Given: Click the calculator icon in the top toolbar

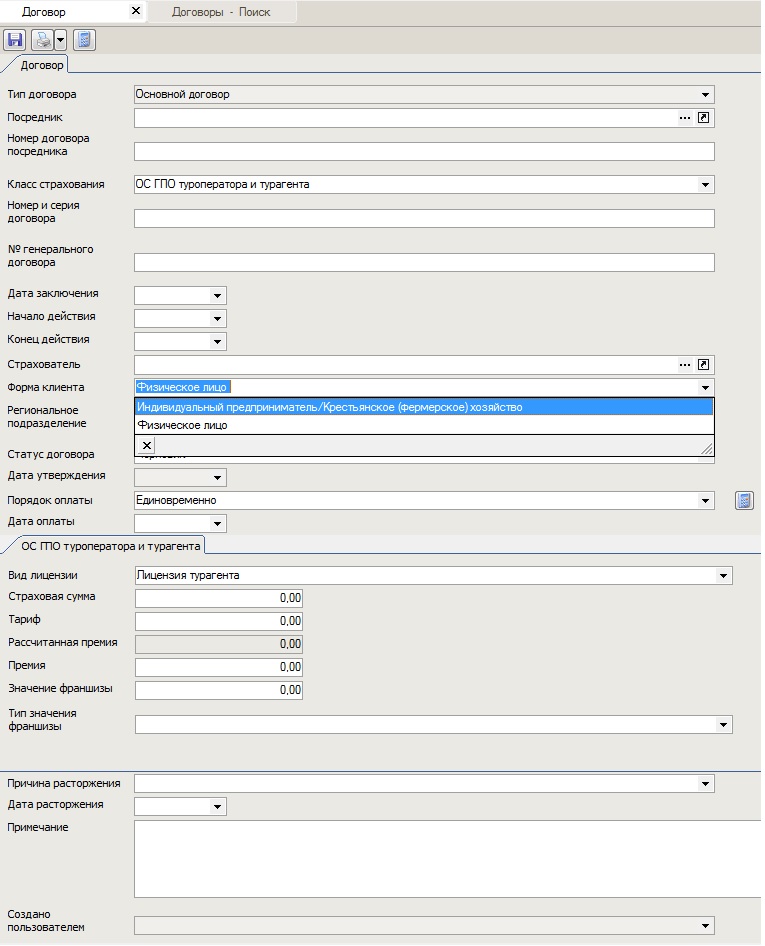Looking at the screenshot, I should click(85, 40).
